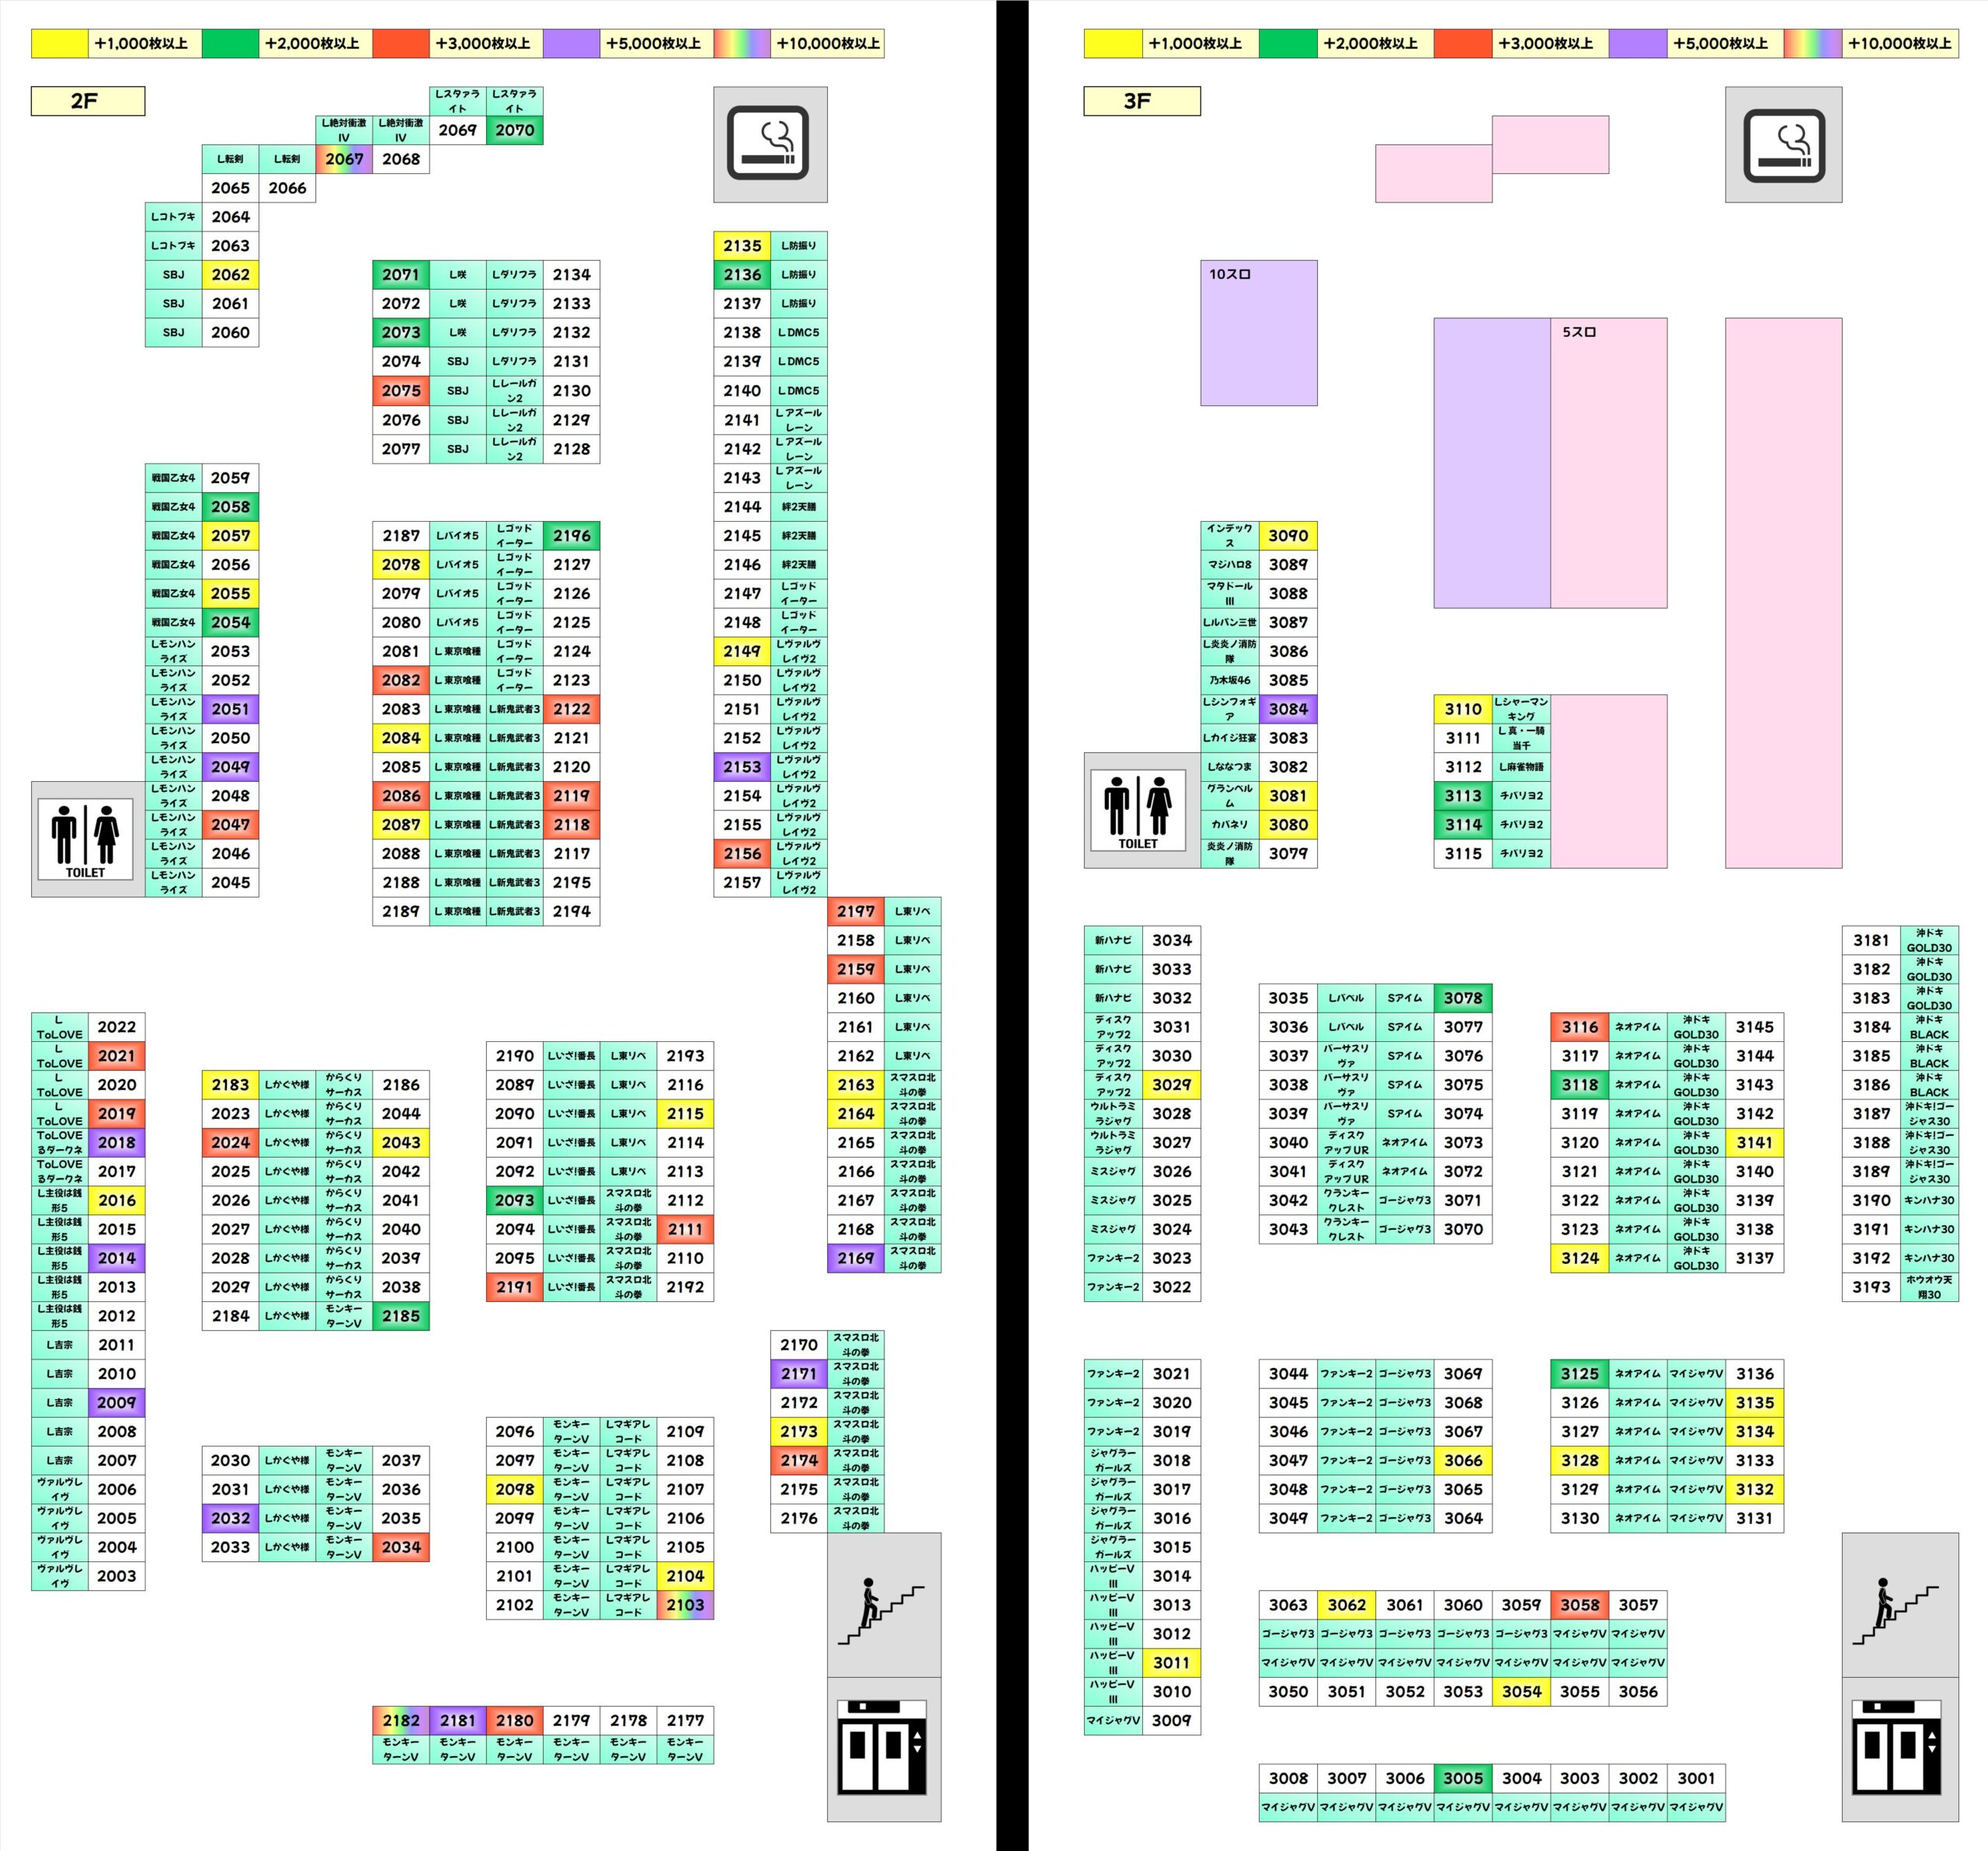The height and width of the screenshot is (1851, 1988).
Task: Select the 3F floor label
Action: pos(1141,101)
